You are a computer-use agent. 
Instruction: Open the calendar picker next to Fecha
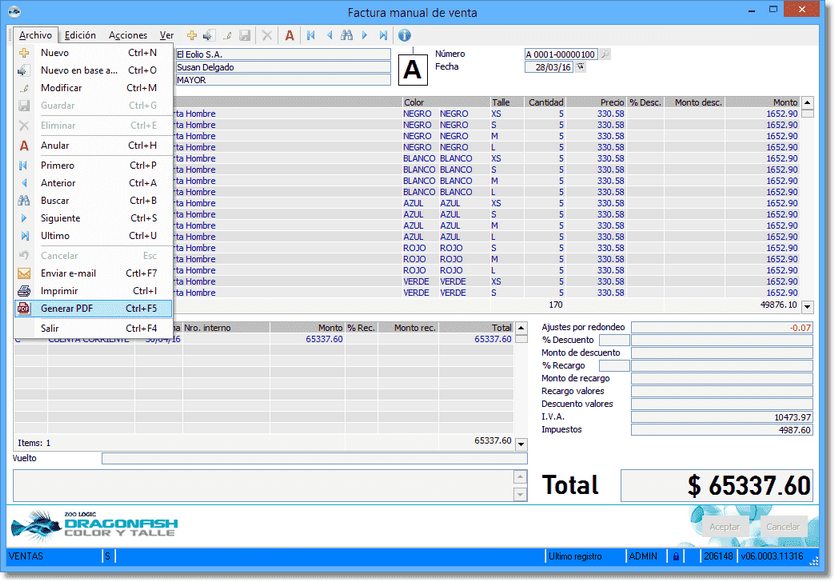coord(580,67)
